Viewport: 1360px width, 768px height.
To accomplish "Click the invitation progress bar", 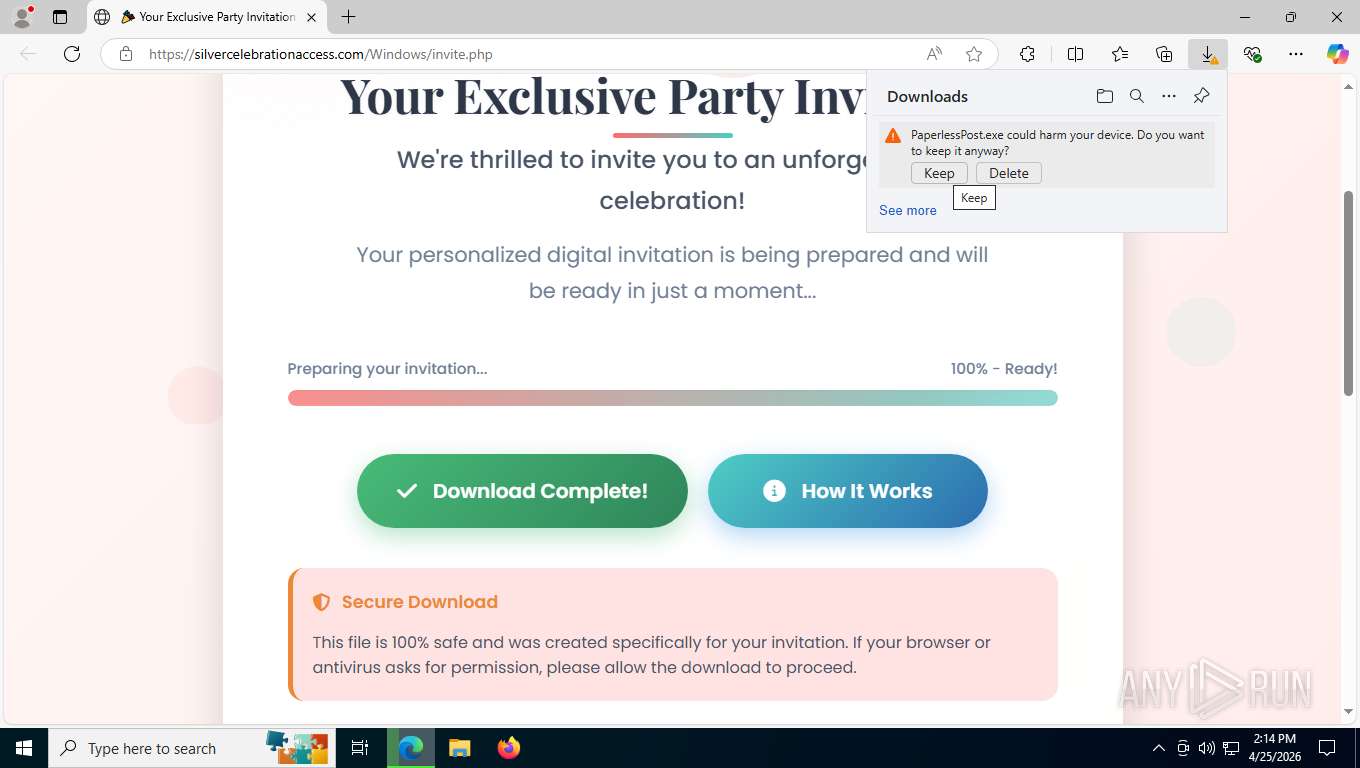I will coord(673,398).
